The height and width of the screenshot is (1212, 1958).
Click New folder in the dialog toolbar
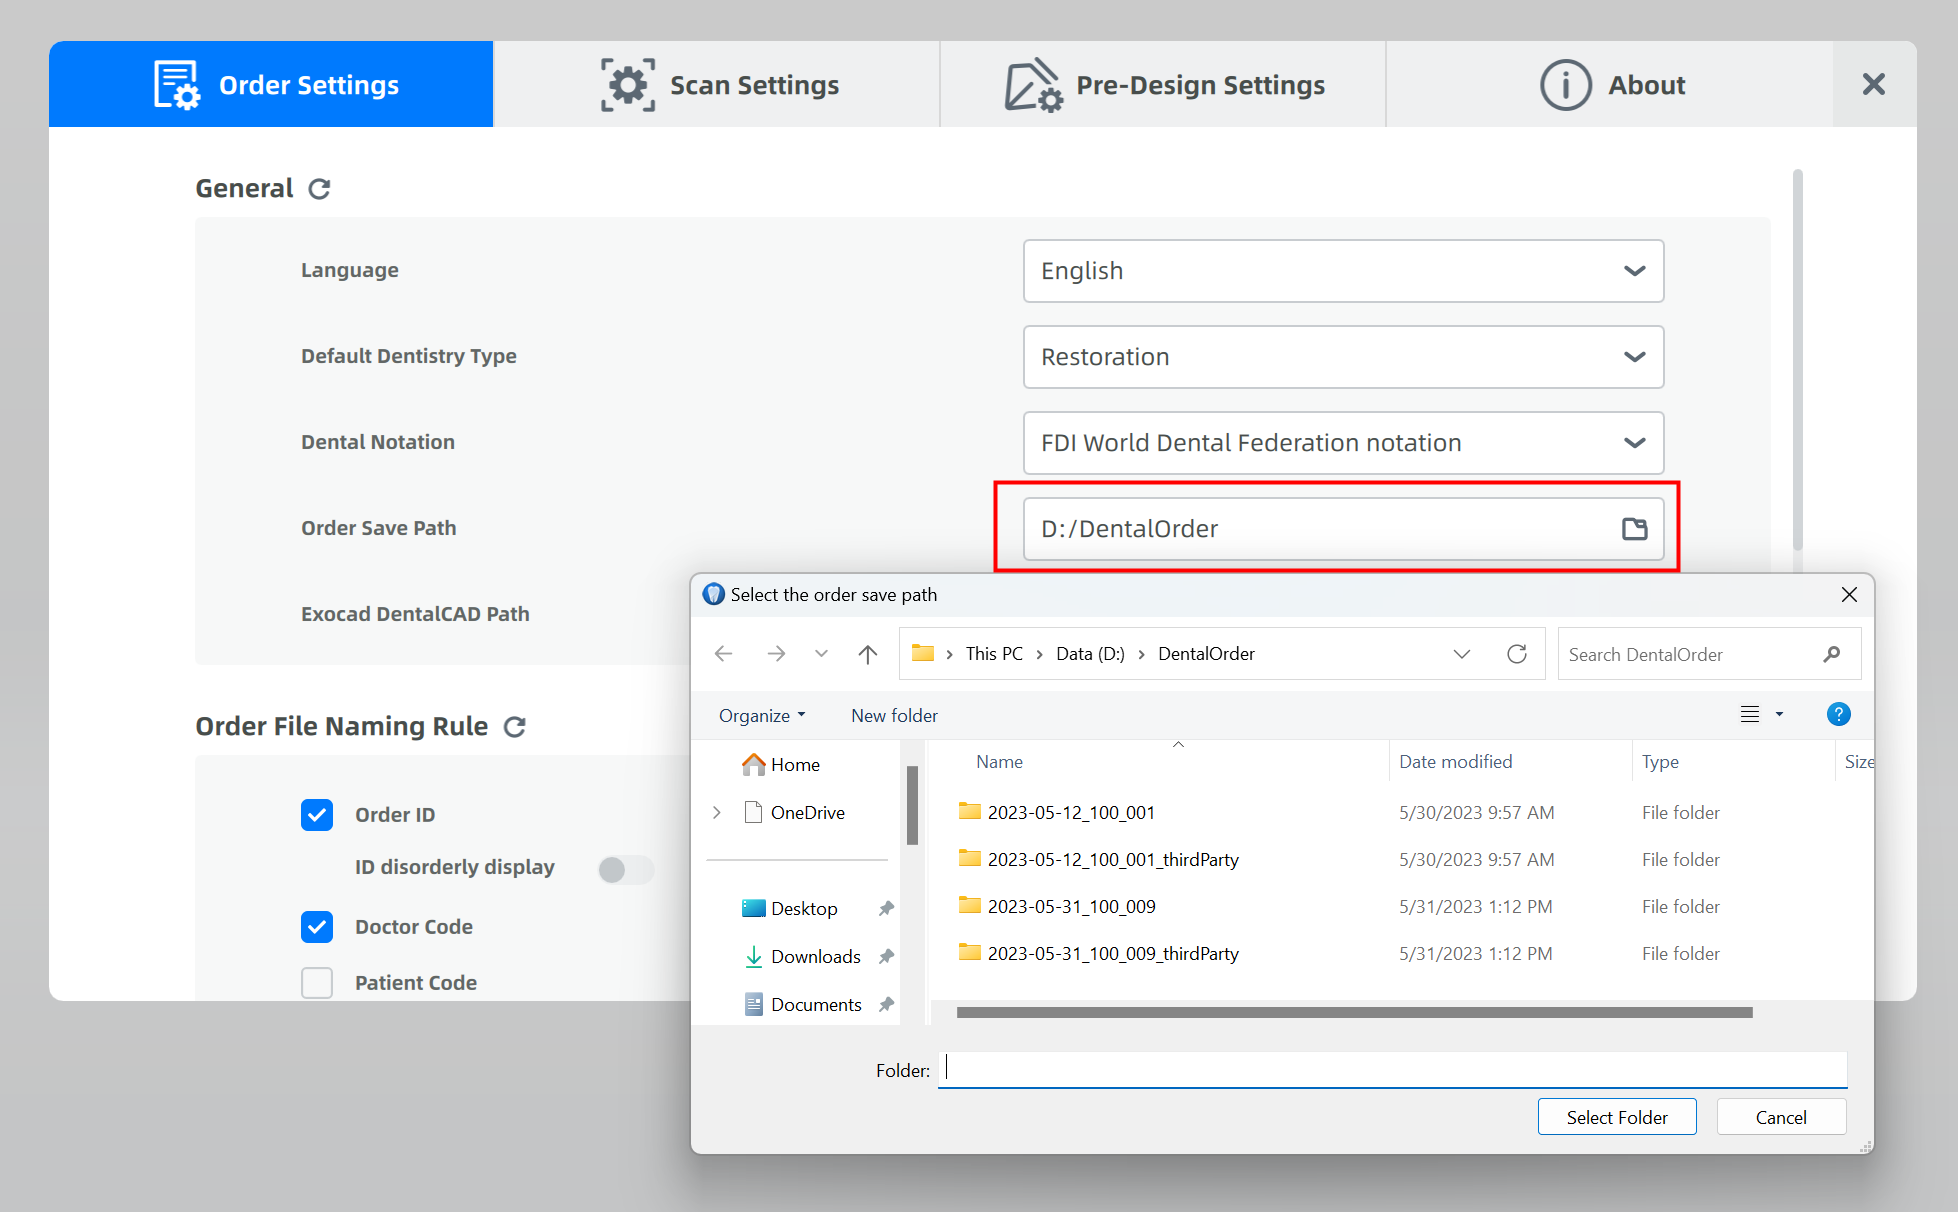(894, 716)
